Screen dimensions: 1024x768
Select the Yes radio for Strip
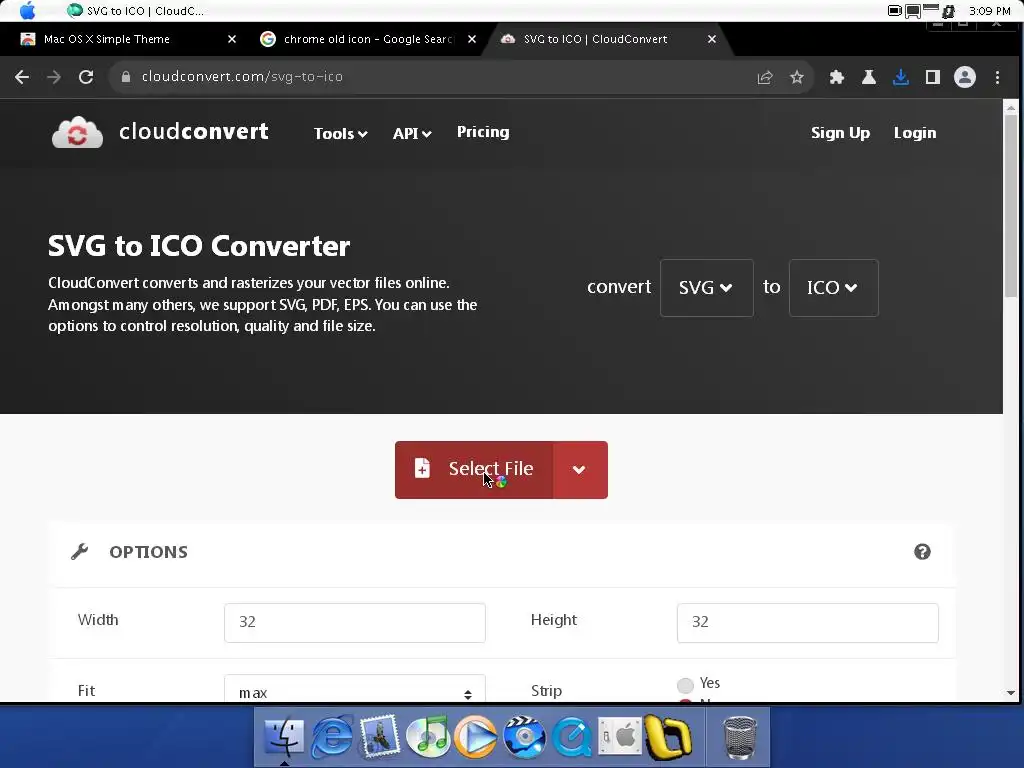tap(685, 685)
